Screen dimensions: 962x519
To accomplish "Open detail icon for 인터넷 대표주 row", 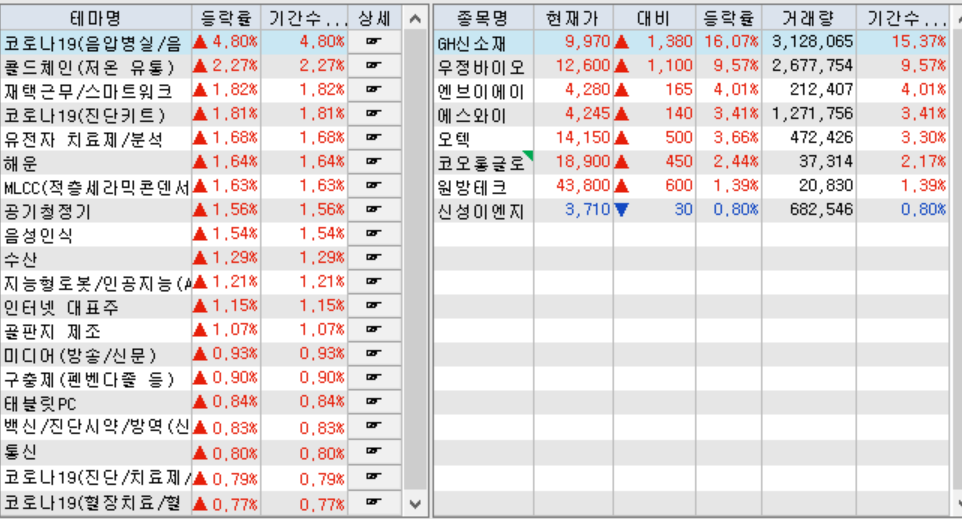I will (x=374, y=305).
